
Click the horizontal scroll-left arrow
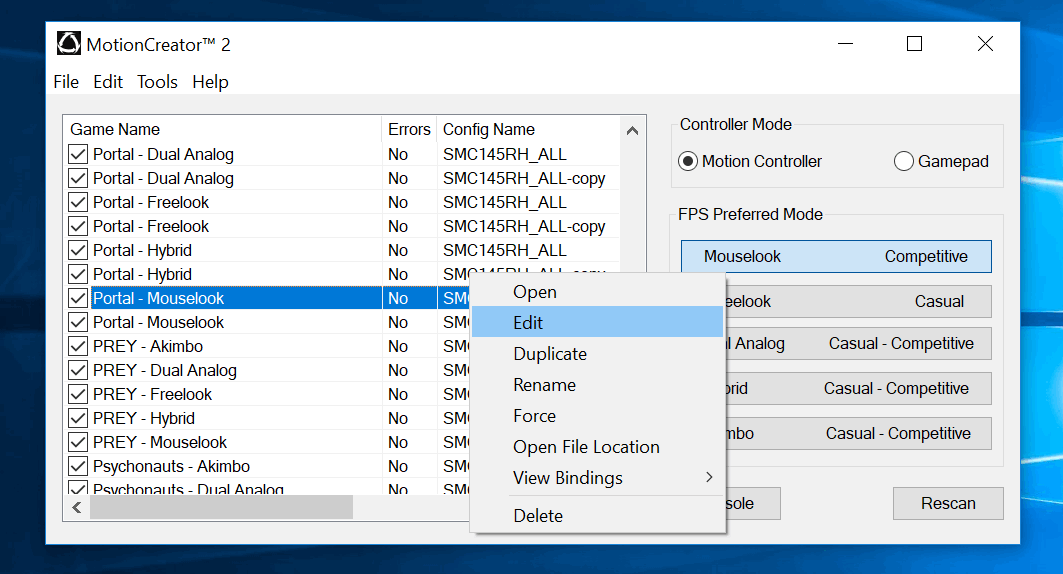pyautogui.click(x=77, y=508)
